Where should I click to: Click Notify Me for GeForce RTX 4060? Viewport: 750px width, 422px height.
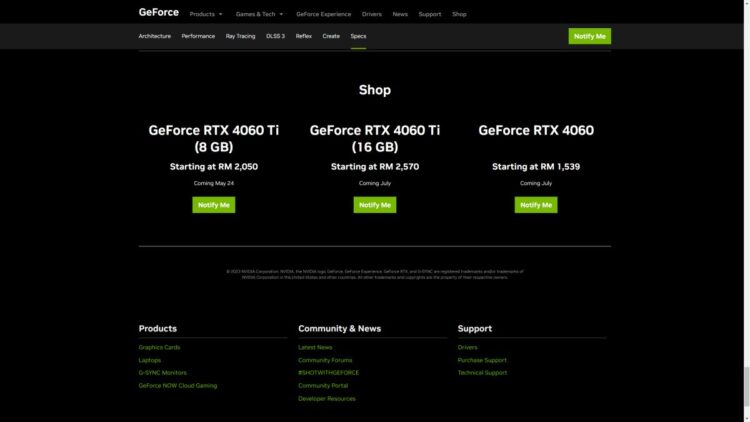(536, 205)
